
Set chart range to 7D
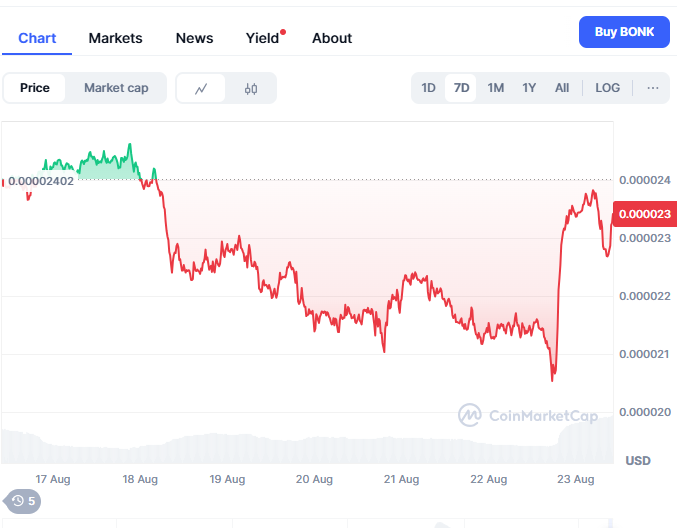461,88
